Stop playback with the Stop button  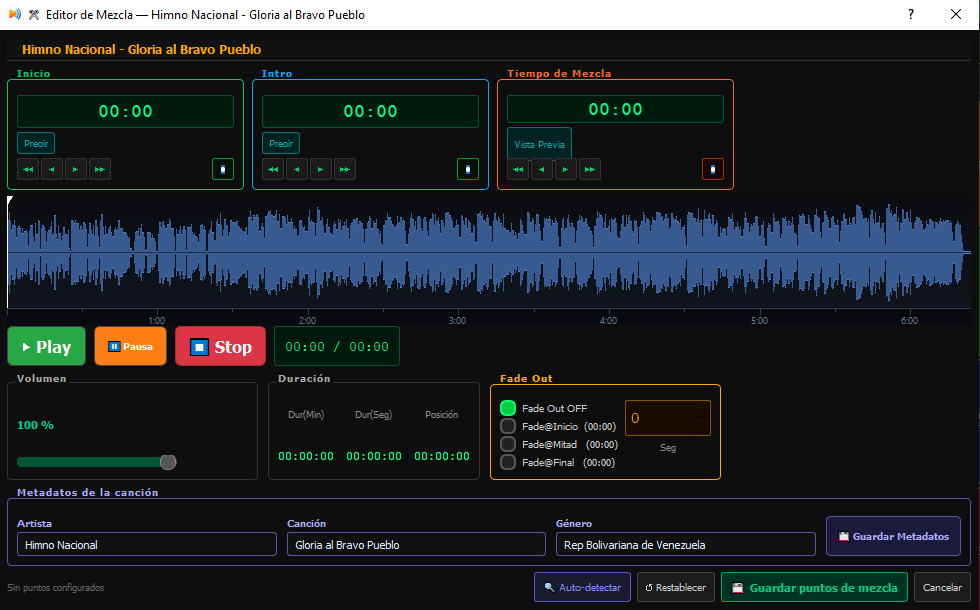(x=221, y=346)
